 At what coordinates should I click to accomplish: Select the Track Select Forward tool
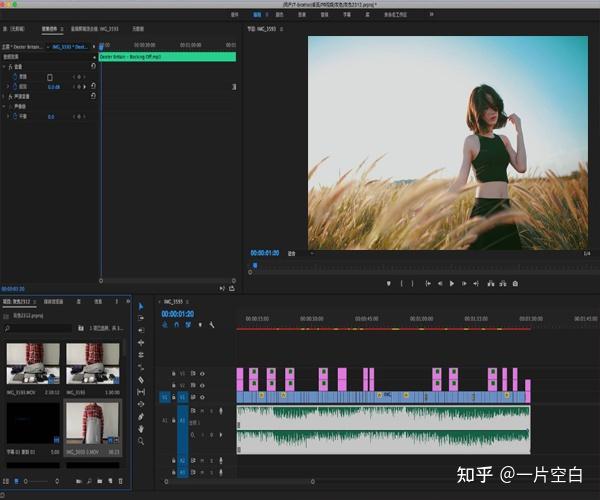pos(140,318)
